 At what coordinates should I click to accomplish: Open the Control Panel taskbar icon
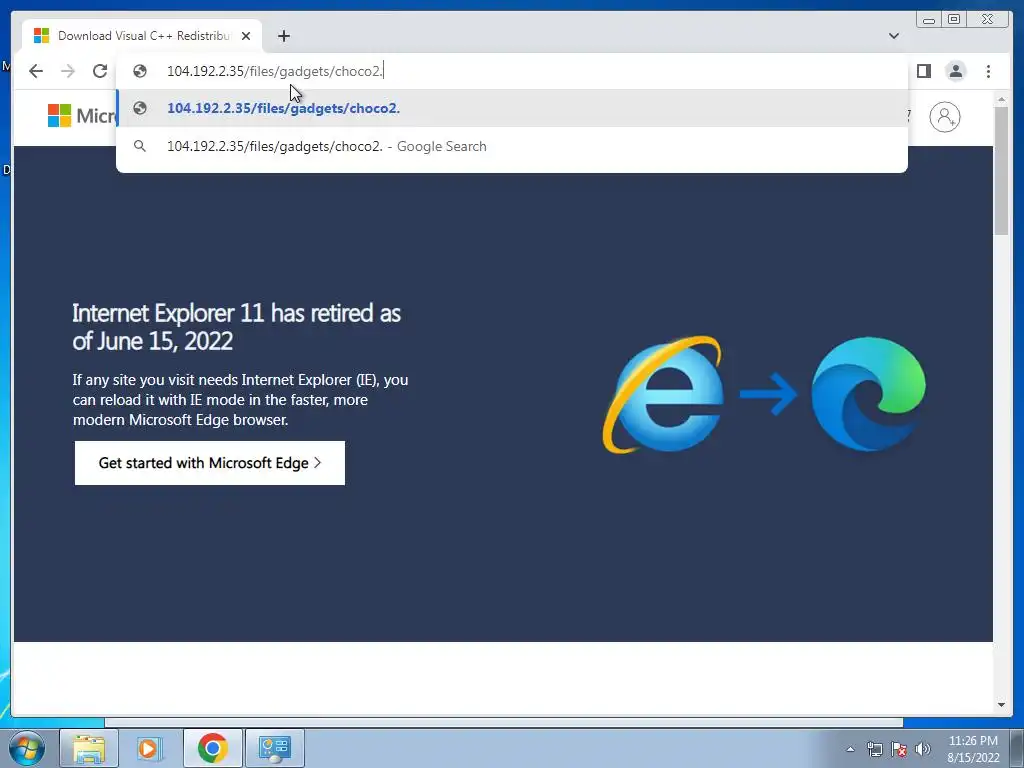point(274,748)
